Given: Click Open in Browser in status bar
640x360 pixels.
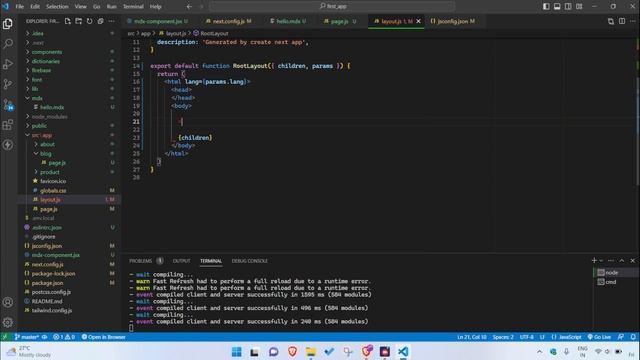Looking at the screenshot, I should point(103,337).
